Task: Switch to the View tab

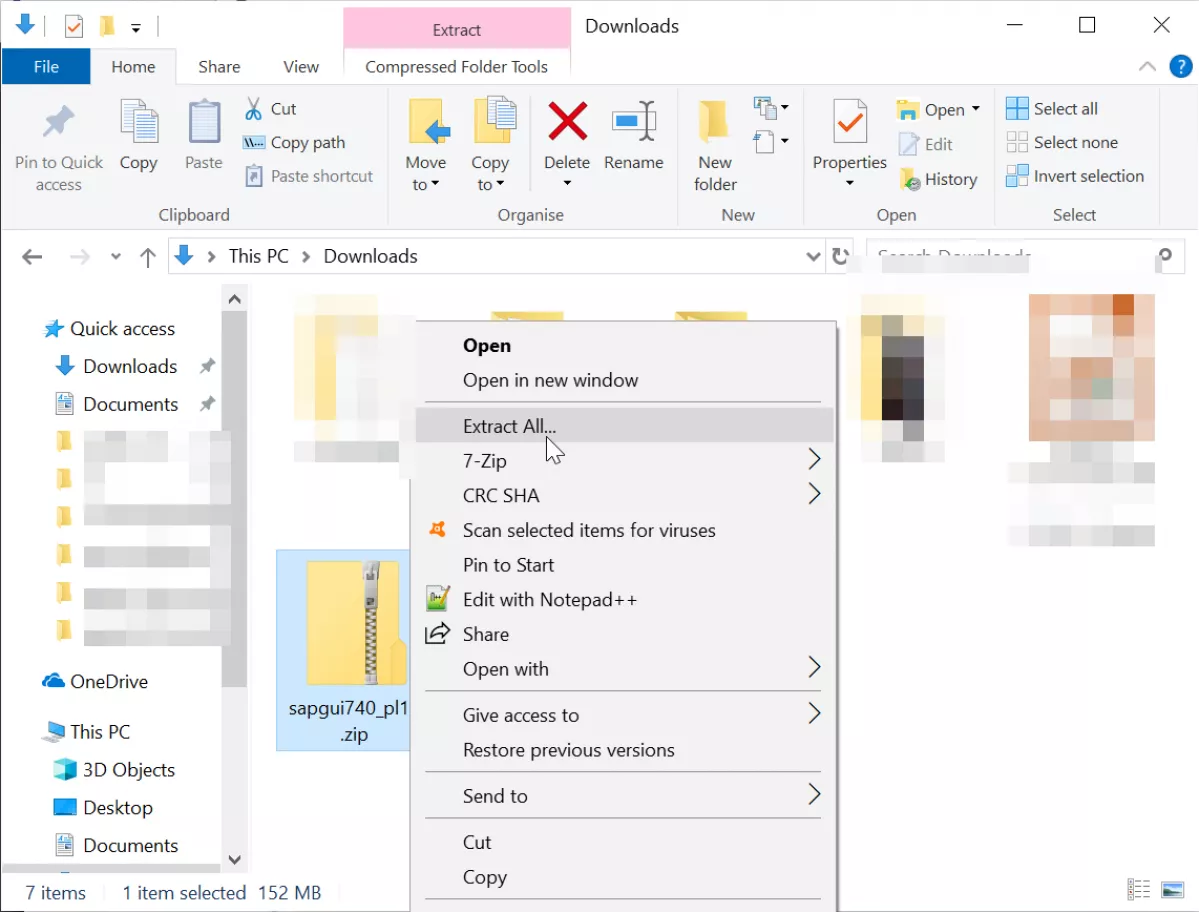Action: coord(301,67)
